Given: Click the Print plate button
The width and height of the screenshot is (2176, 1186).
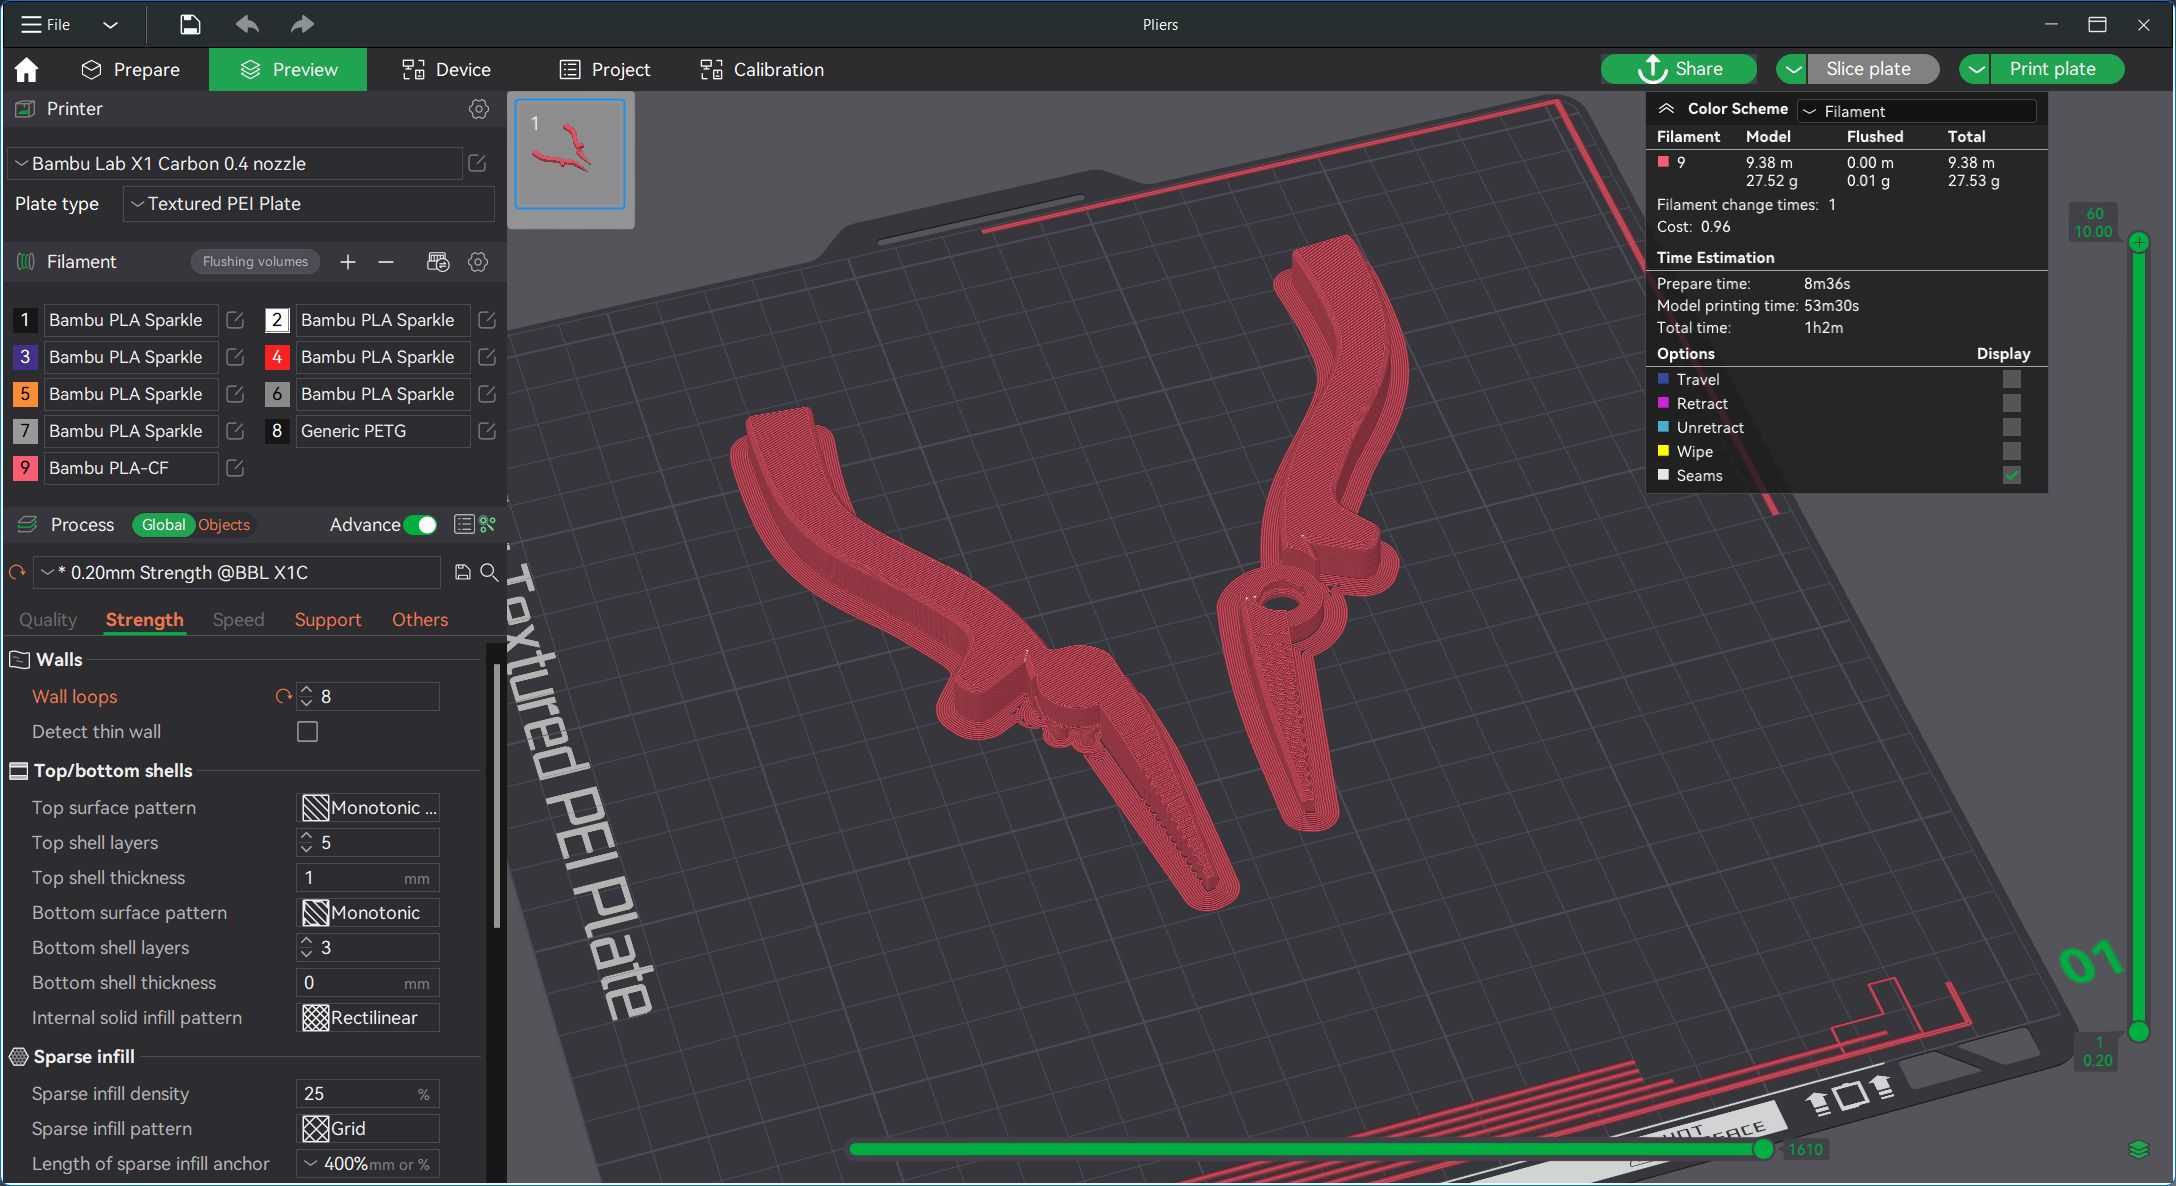Looking at the screenshot, I should (2056, 69).
